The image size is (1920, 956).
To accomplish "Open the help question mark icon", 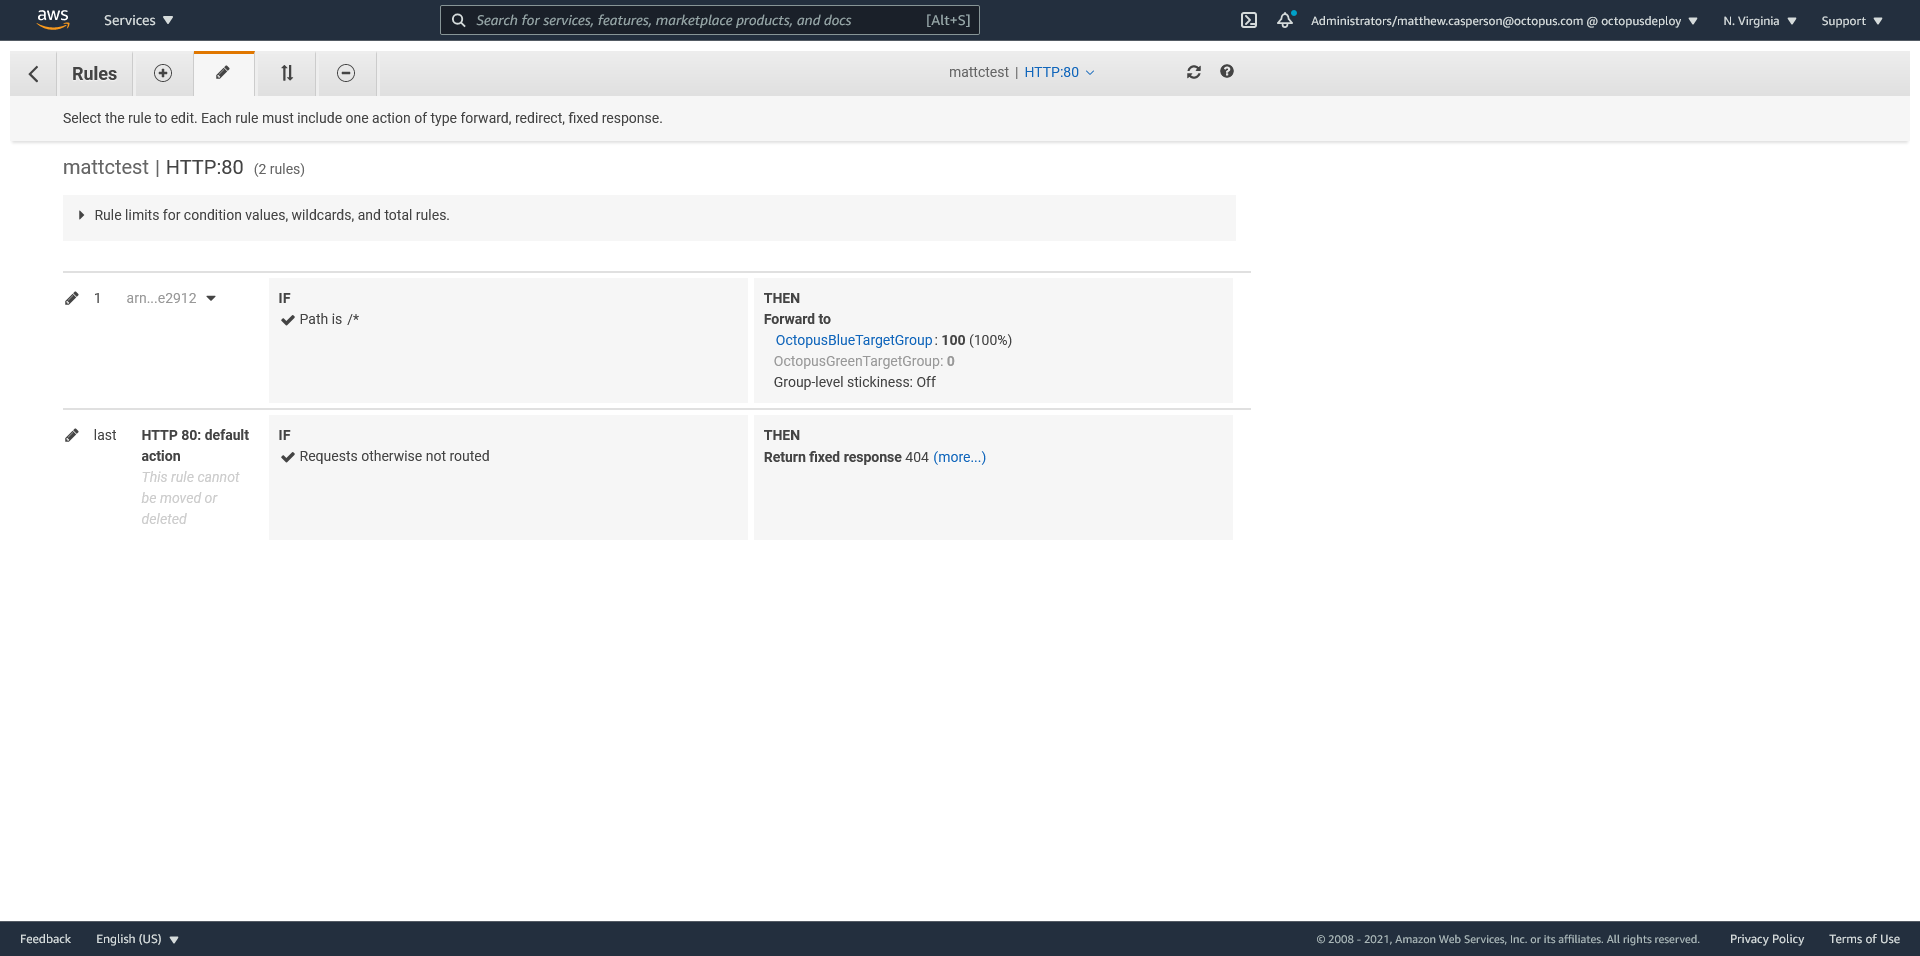I will point(1227,72).
